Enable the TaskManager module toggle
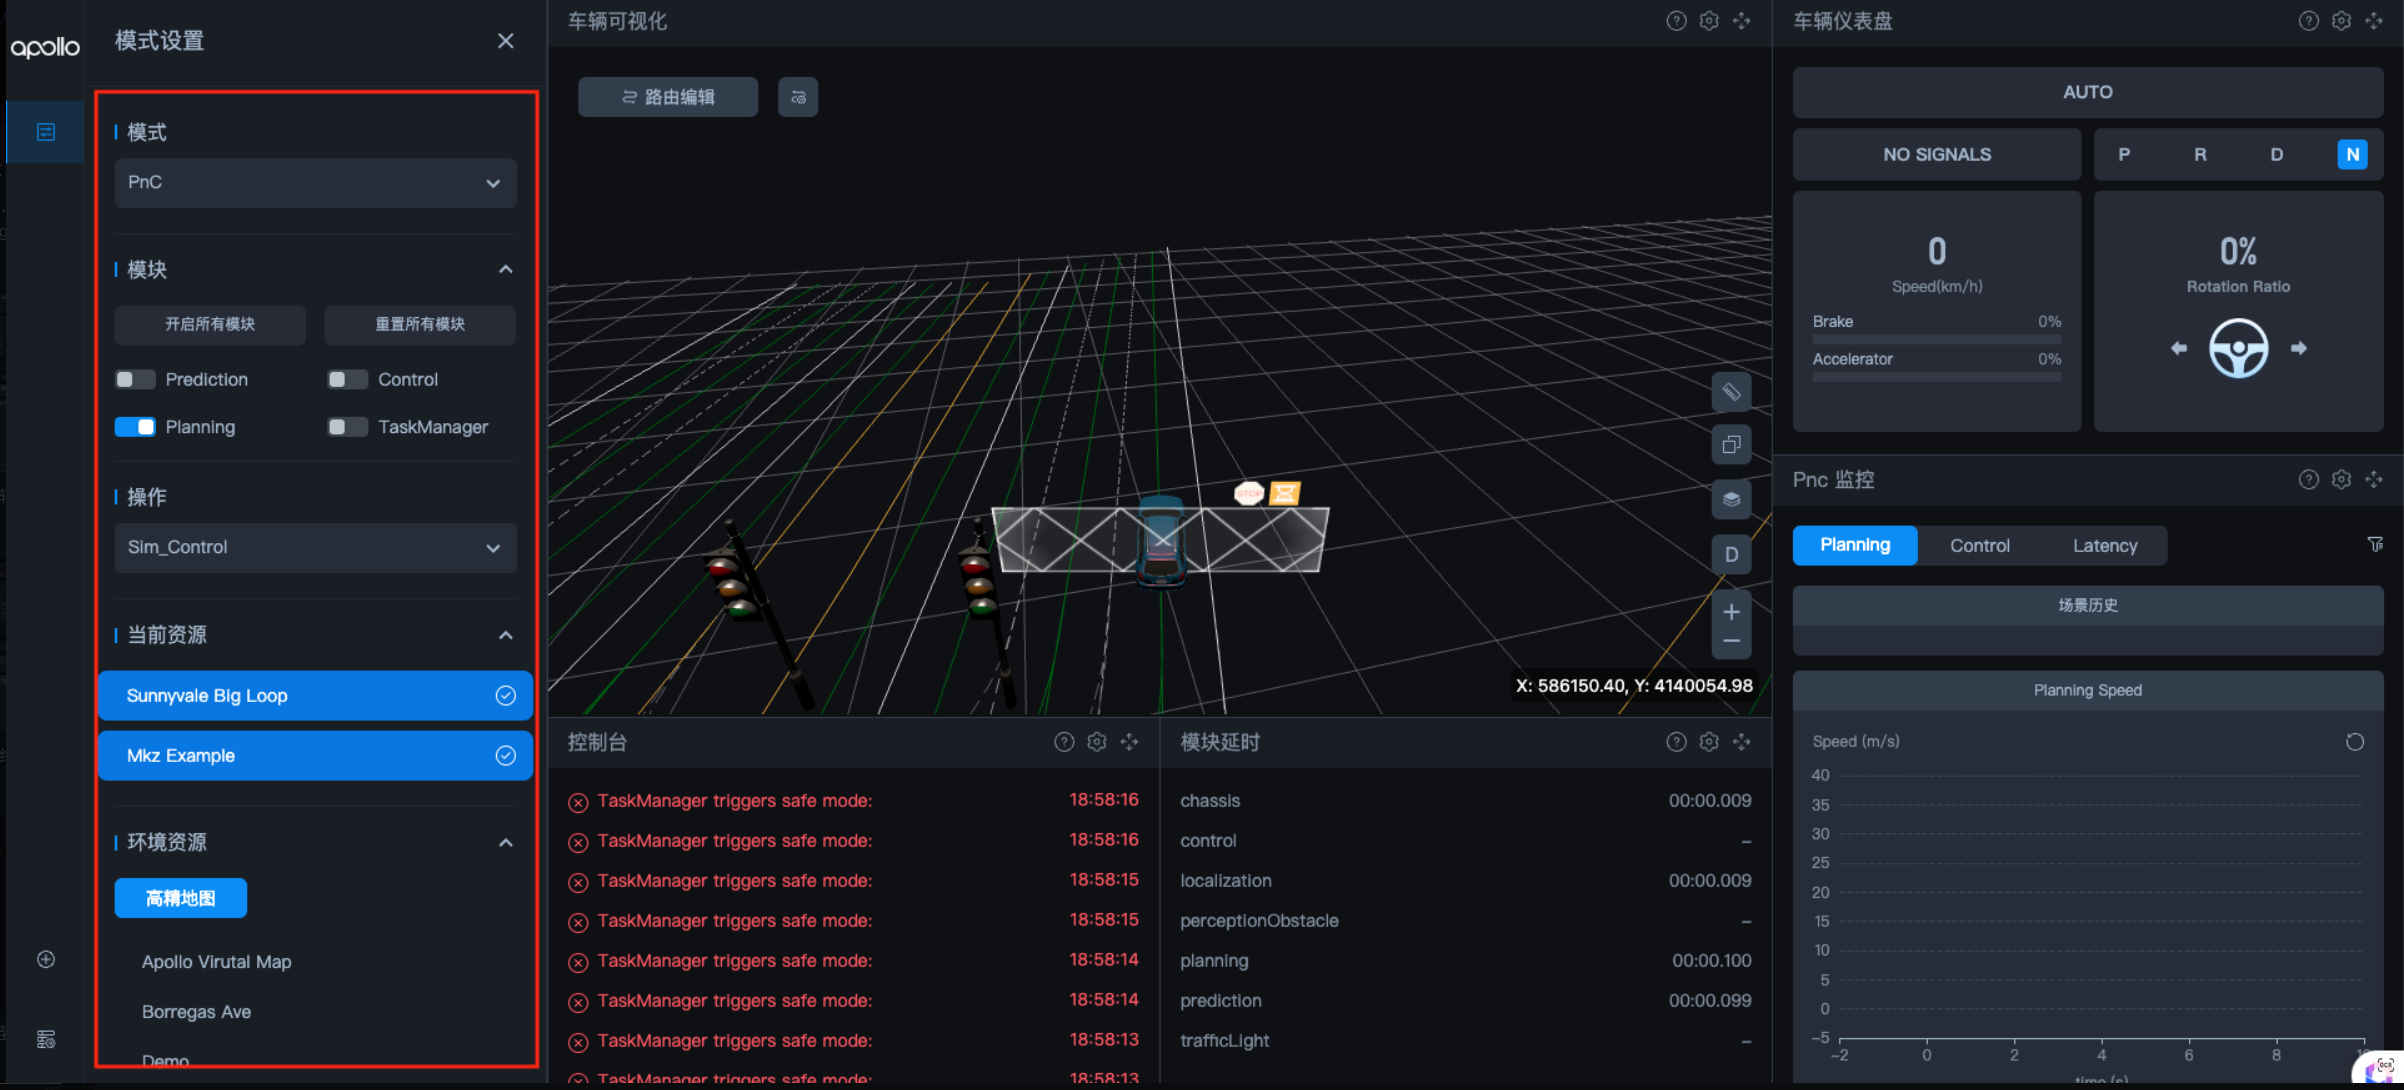 [347, 427]
